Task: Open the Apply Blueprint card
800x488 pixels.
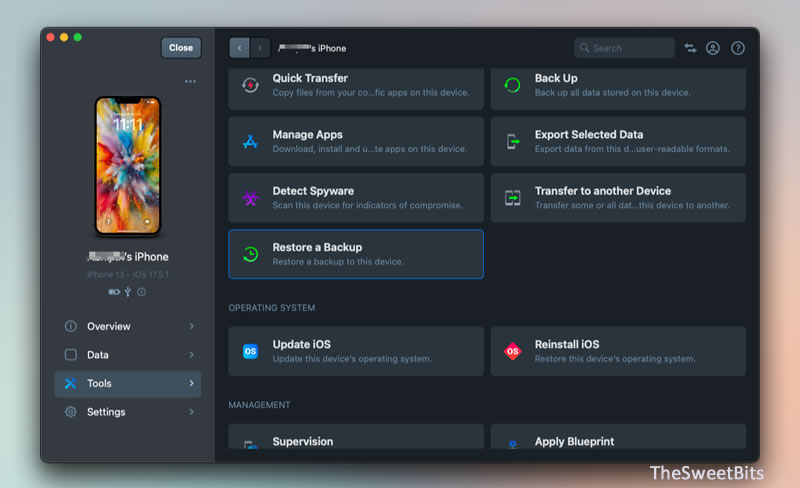Action: click(618, 437)
